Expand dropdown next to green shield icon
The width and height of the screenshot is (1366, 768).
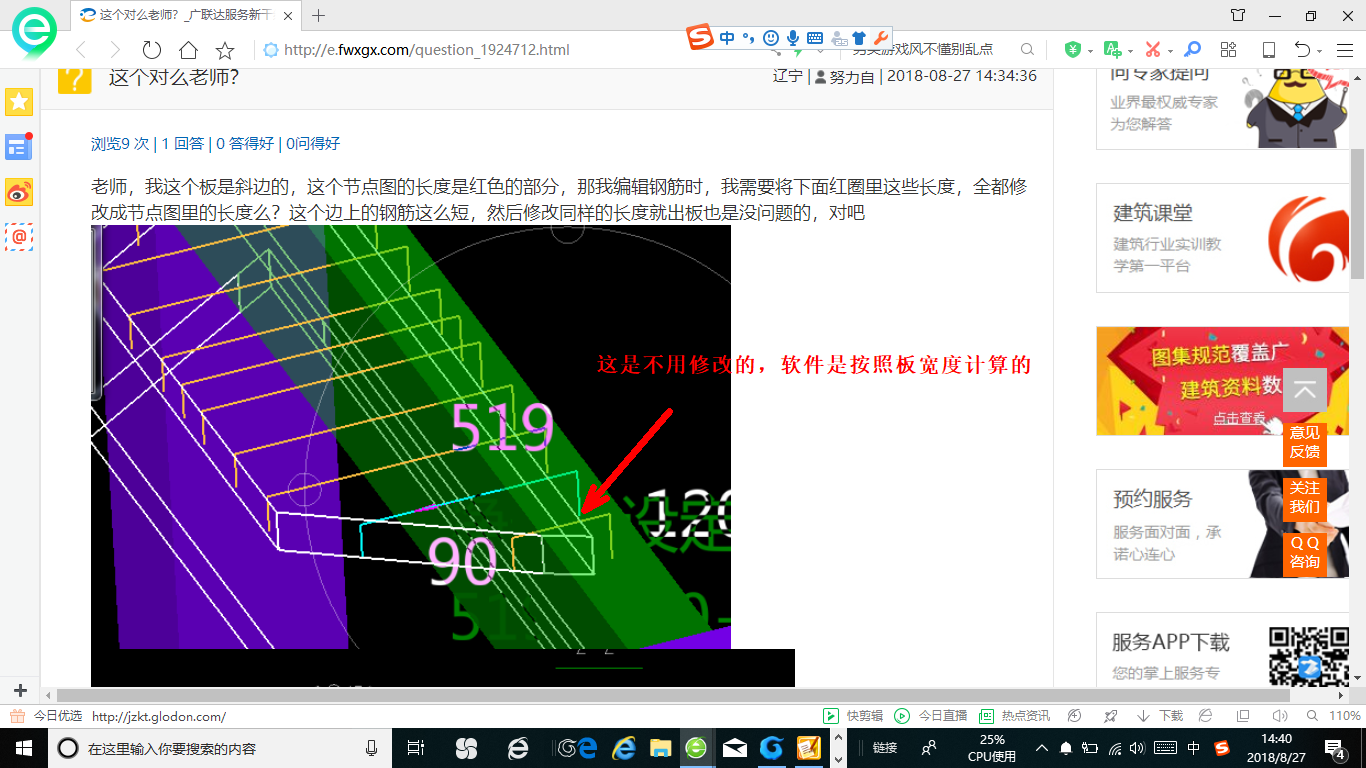pyautogui.click(x=1090, y=50)
